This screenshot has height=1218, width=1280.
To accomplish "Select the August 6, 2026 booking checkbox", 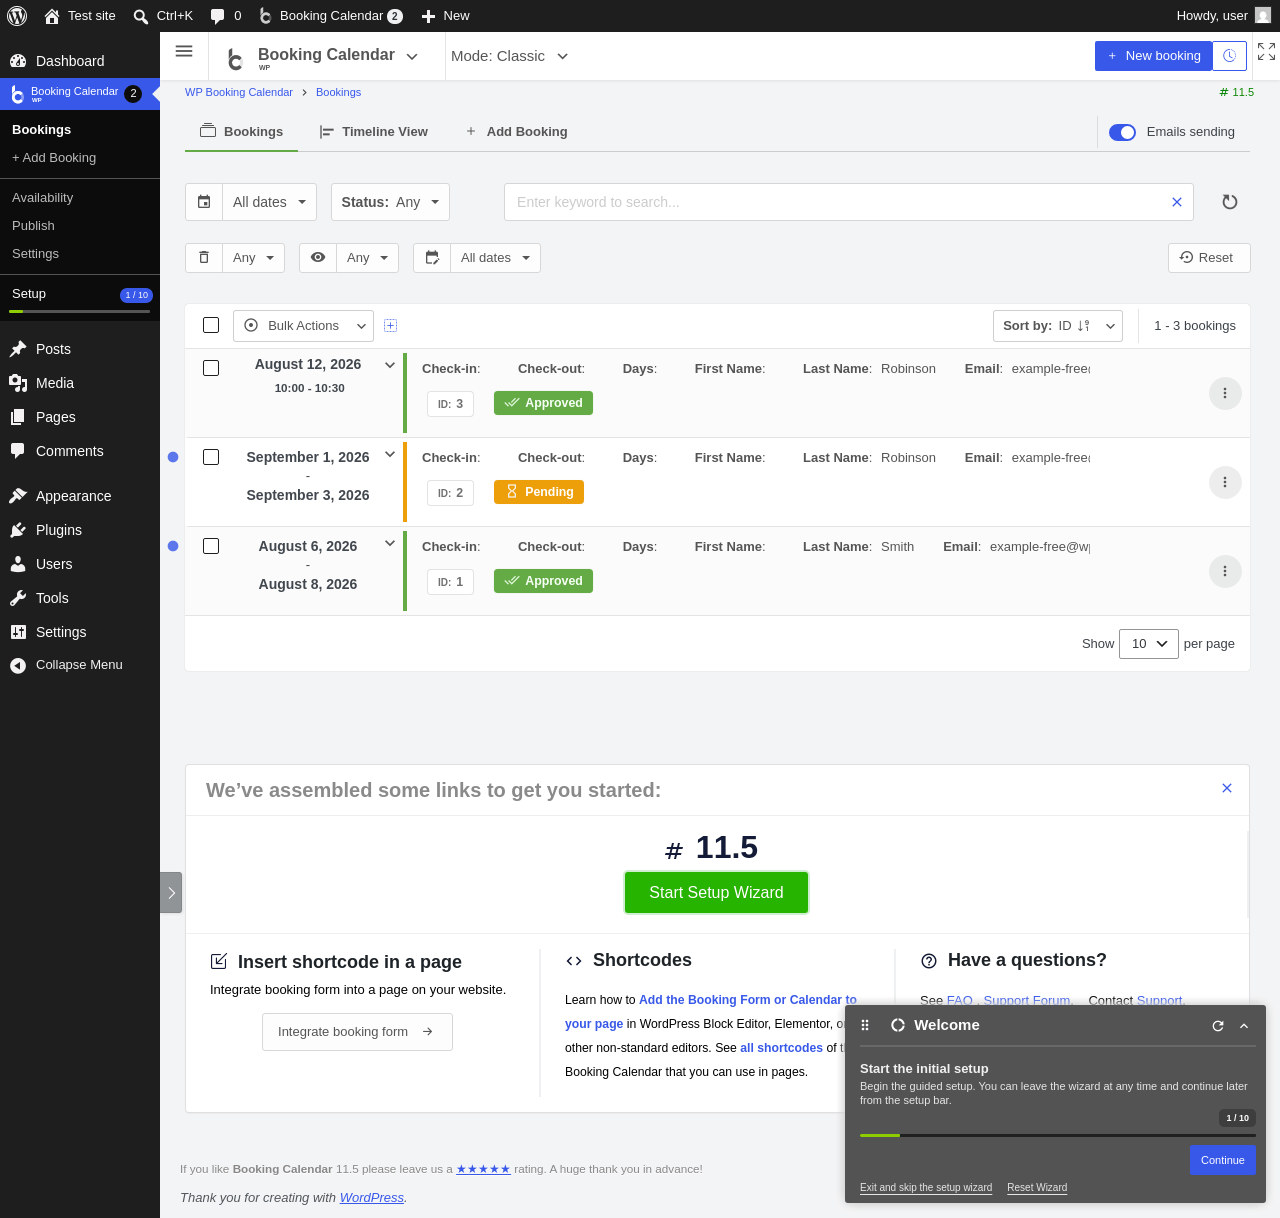I will point(211,546).
